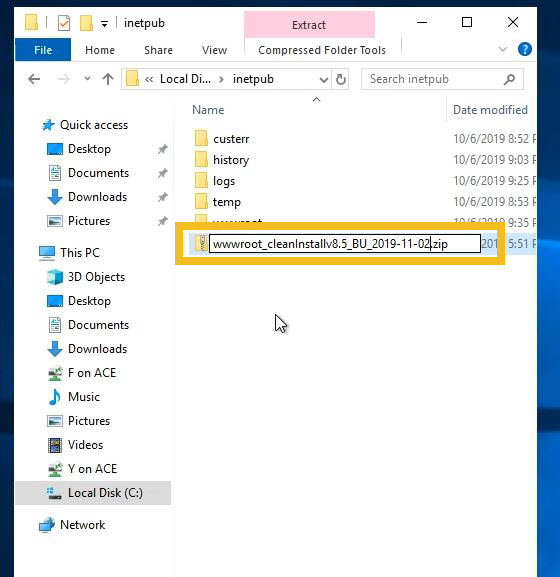Image resolution: width=560 pixels, height=577 pixels.
Task: Click inside the zip file rename box
Action: coord(345,244)
